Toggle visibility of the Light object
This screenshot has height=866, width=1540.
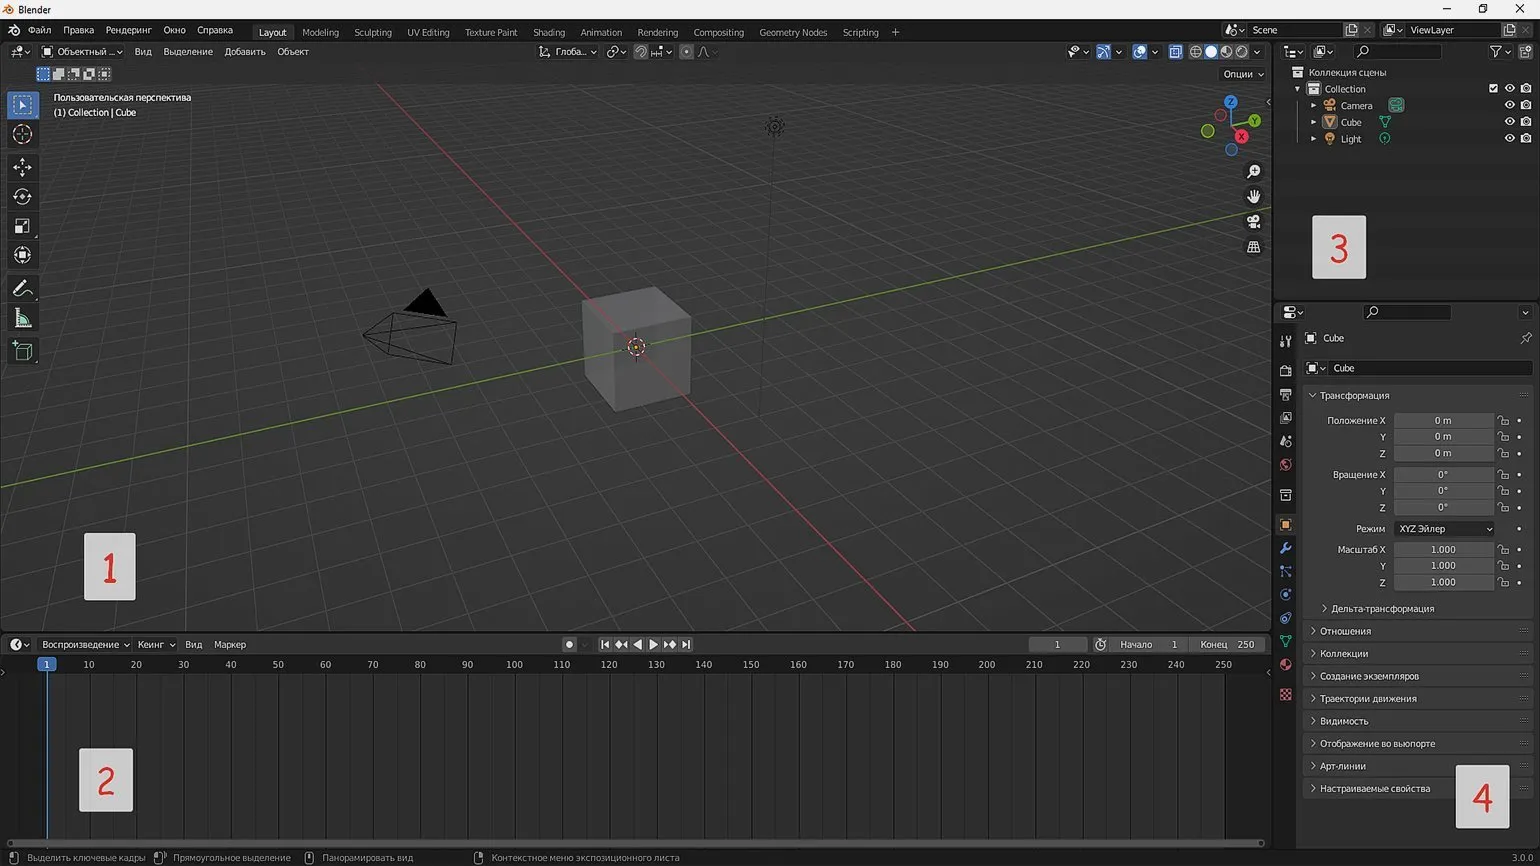(x=1509, y=139)
